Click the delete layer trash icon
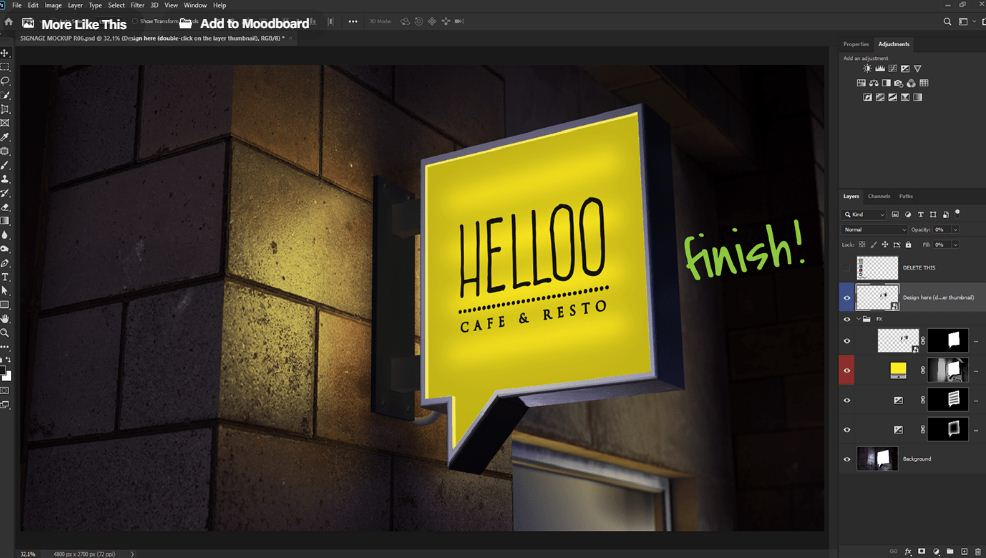This screenshot has height=558, width=986. pos(977,552)
